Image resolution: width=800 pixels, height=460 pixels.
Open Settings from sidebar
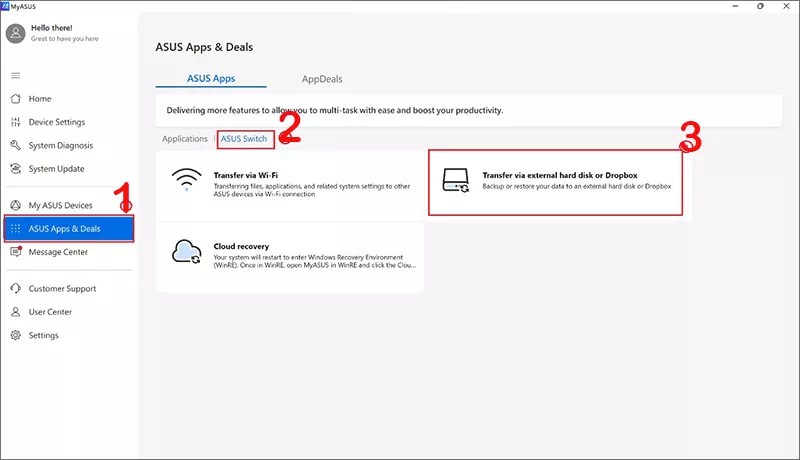[x=43, y=336]
